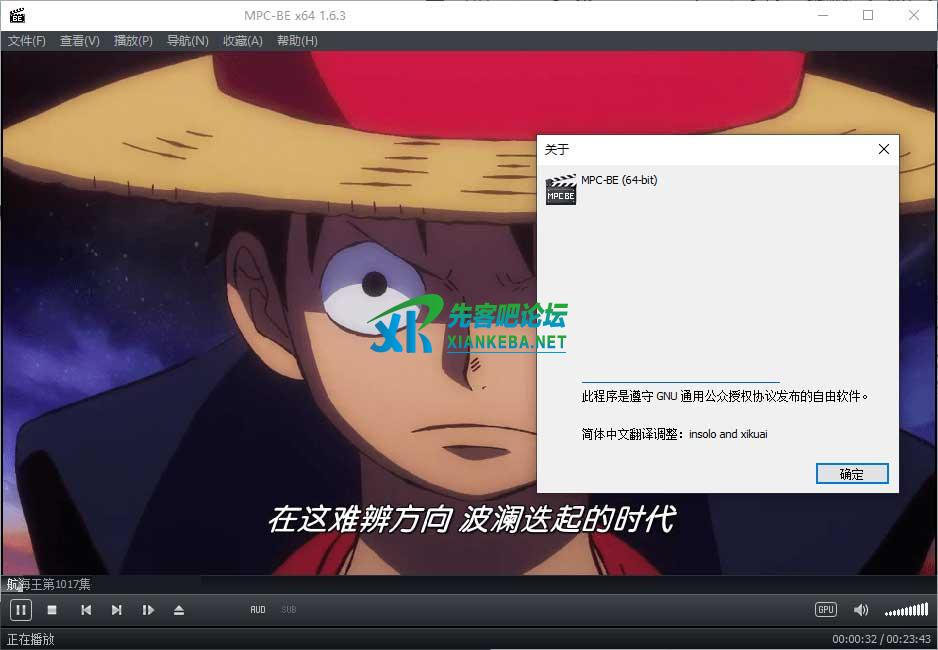Image resolution: width=938 pixels, height=650 pixels.
Task: Open the AUD audio track selector
Action: tap(258, 610)
